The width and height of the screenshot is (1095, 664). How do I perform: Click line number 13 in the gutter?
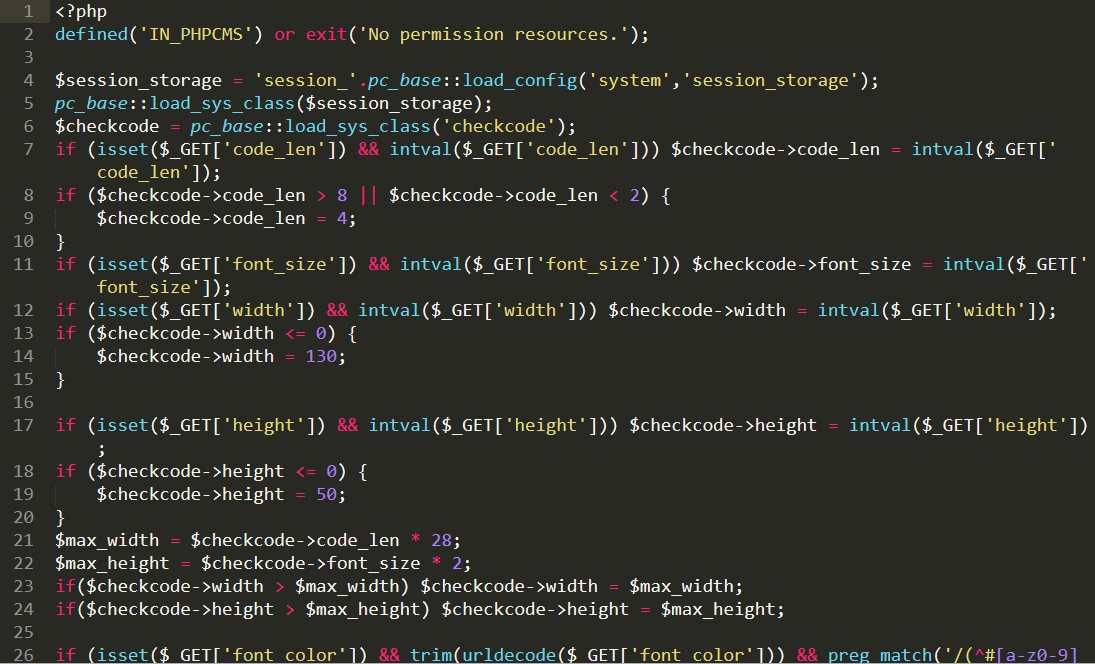[24, 334]
